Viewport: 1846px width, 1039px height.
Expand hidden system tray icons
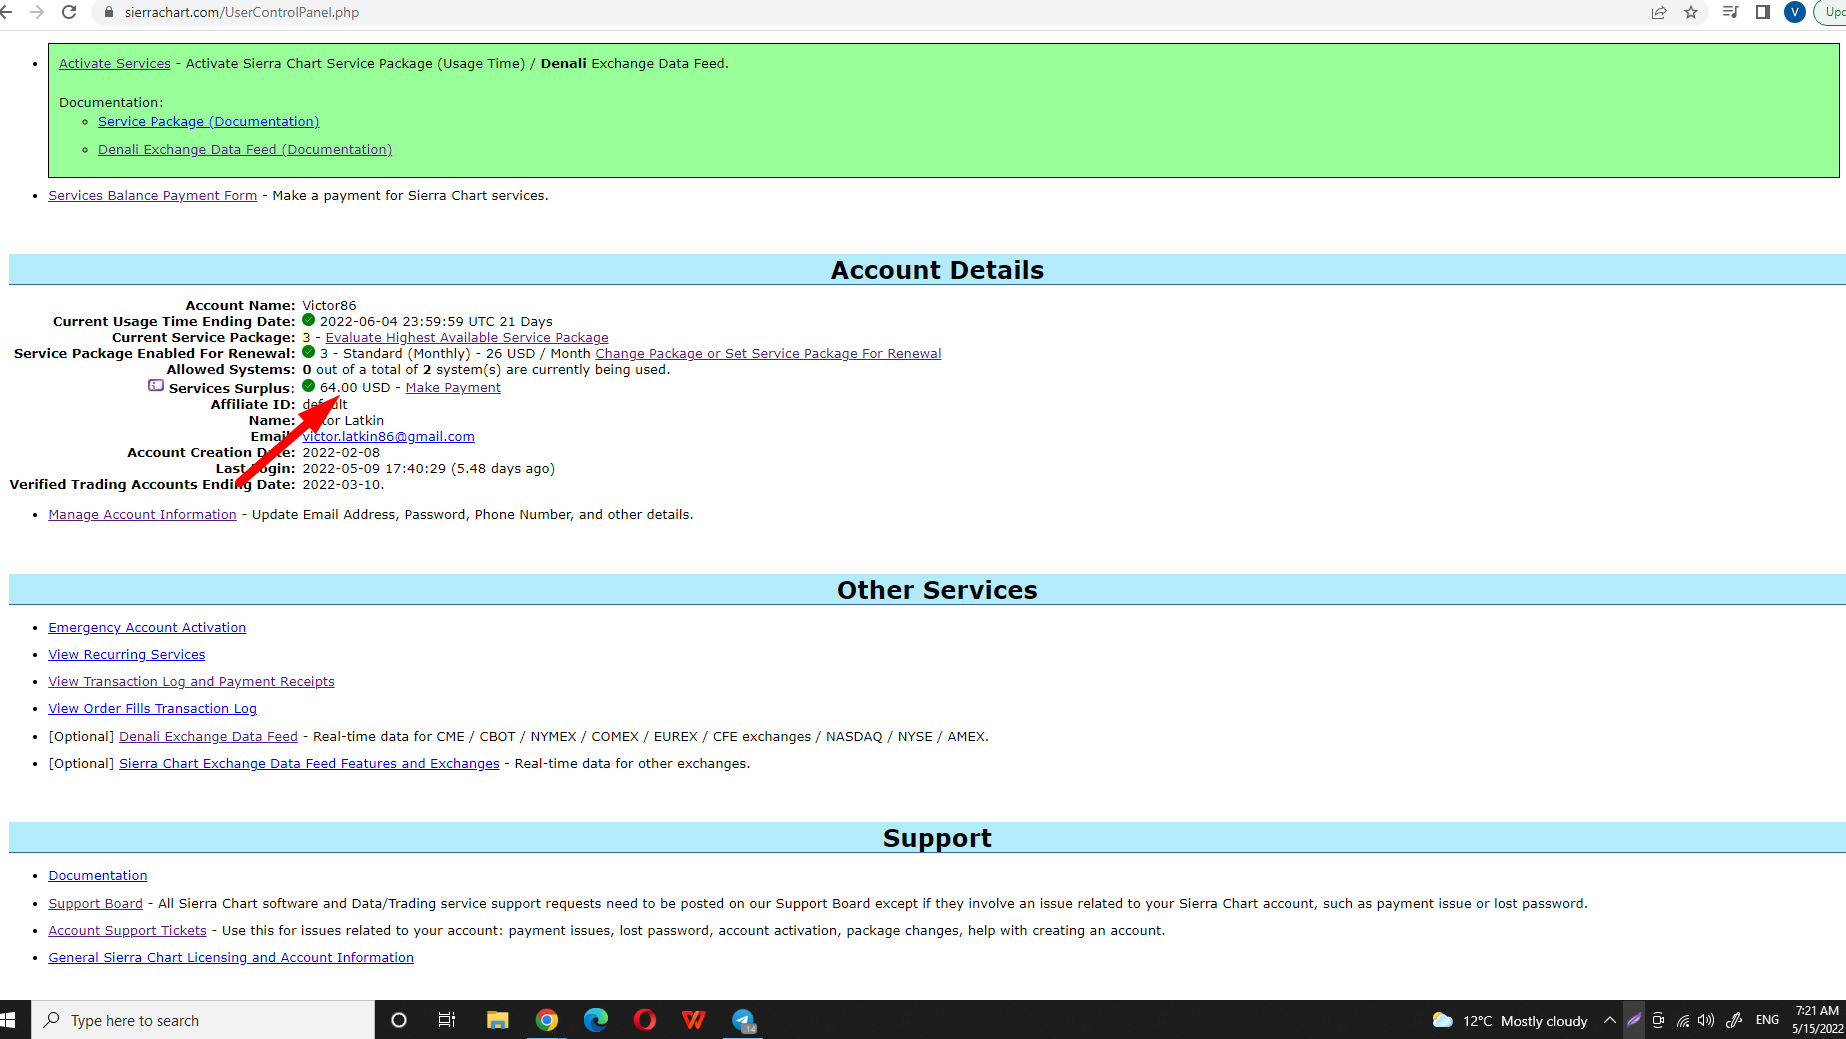coord(1609,1020)
